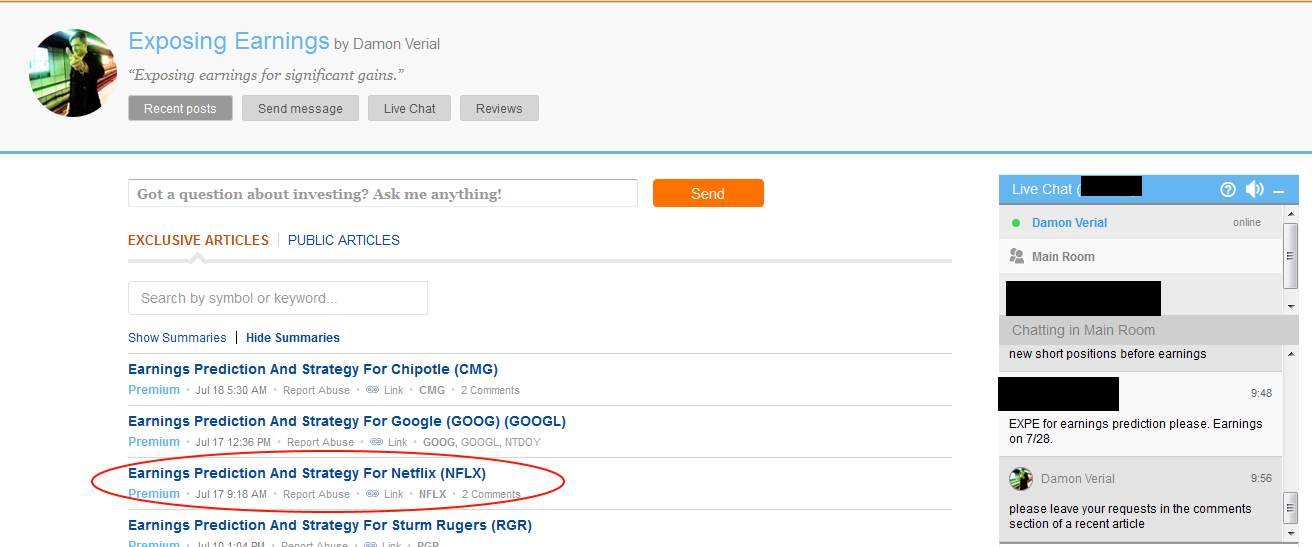Open the Netflix (NFLX) earnings article
This screenshot has height=547, width=1312.
(307, 473)
